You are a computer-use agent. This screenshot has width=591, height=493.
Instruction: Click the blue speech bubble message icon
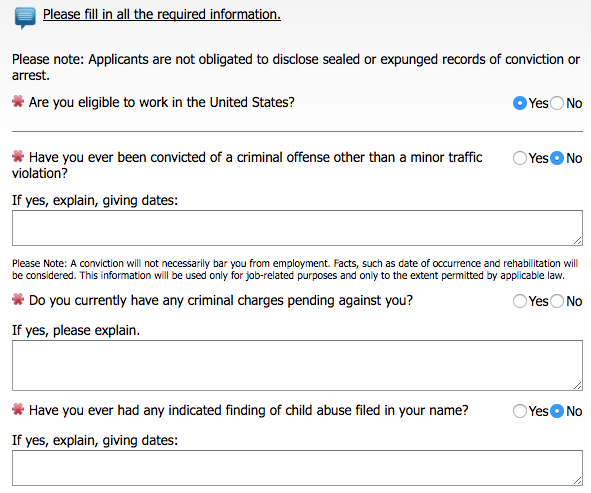[25, 17]
